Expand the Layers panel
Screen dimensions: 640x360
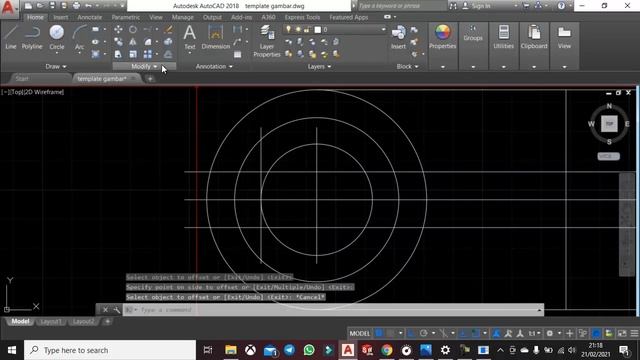click(319, 66)
